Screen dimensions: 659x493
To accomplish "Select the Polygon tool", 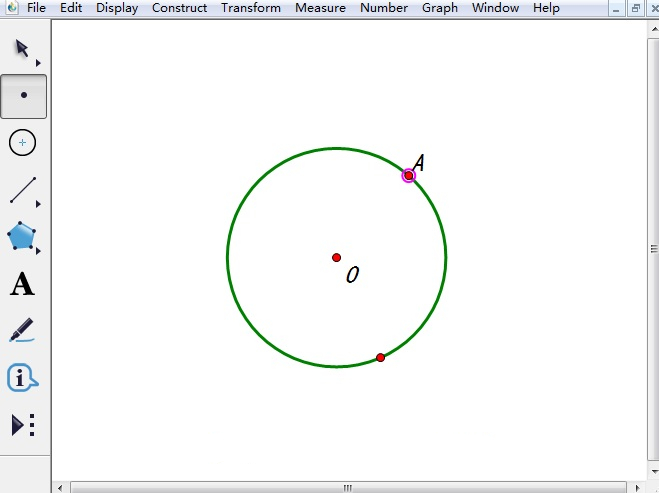I will point(23,237).
